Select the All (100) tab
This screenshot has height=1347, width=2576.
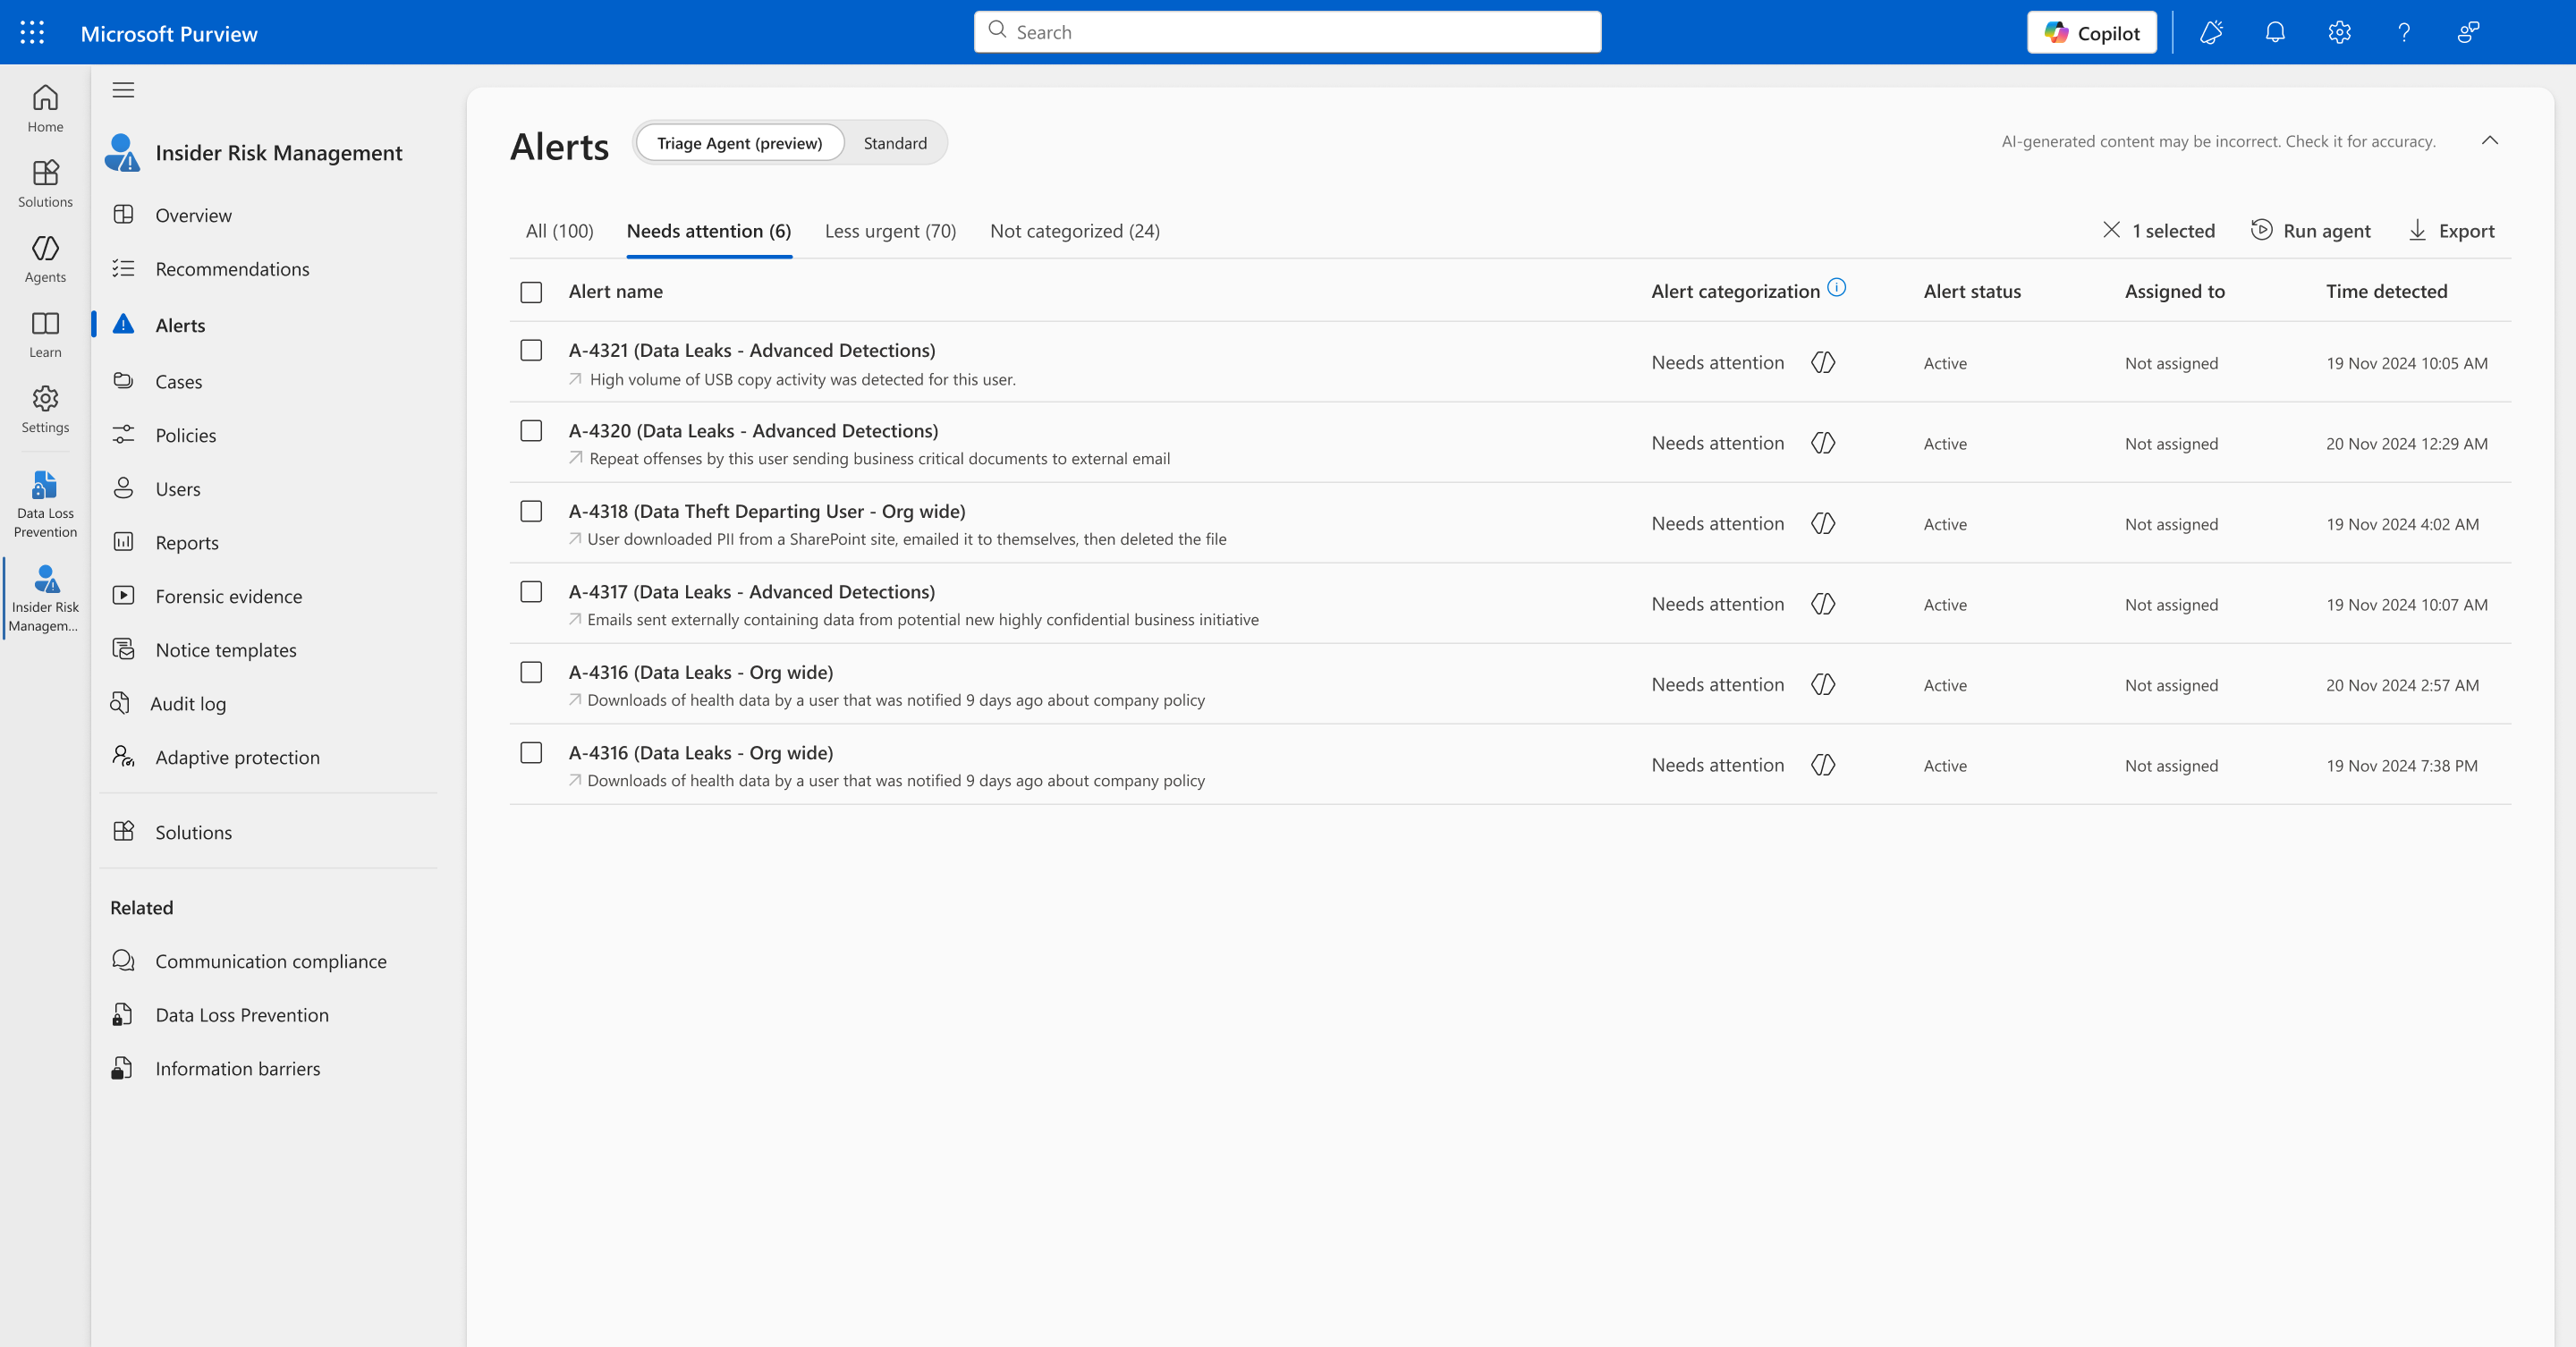[x=559, y=231]
